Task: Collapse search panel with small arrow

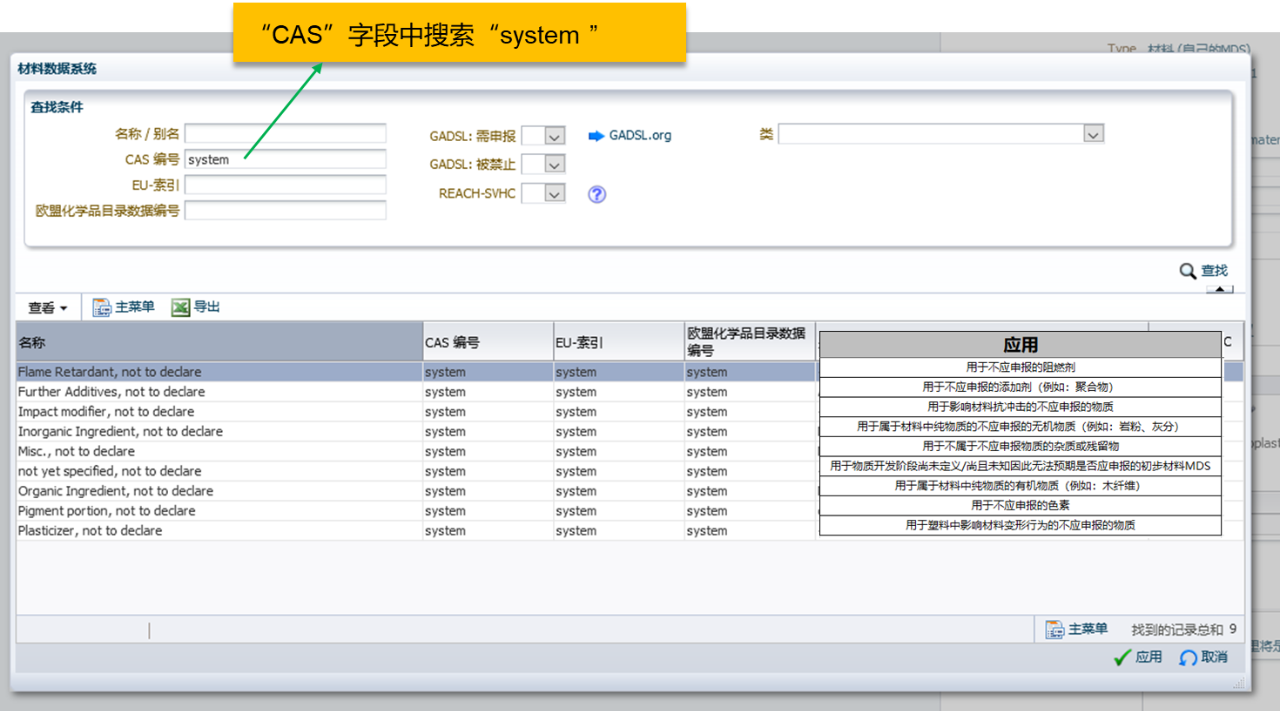Action: pos(1219,290)
